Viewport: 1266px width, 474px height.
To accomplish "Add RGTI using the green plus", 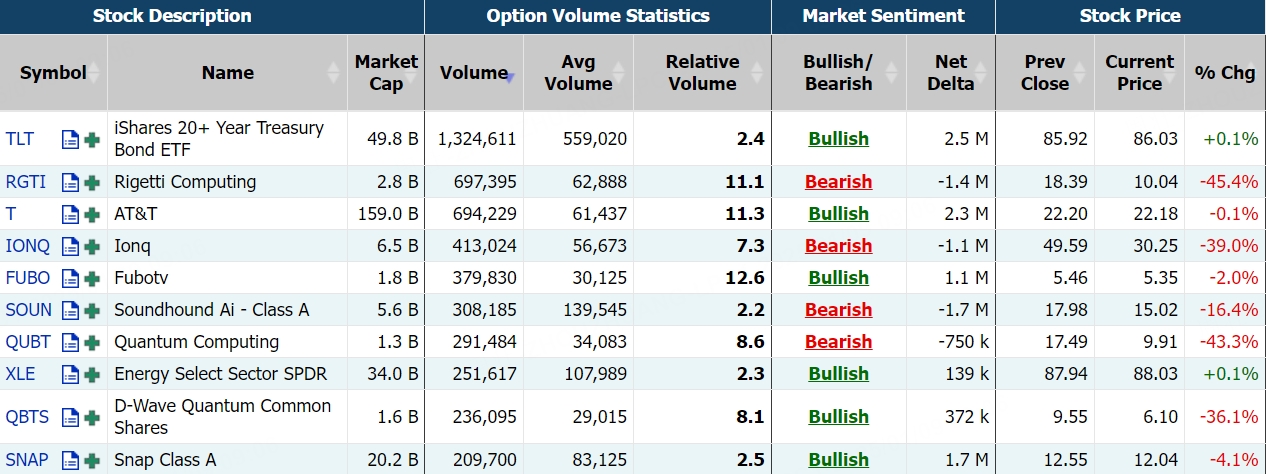I will pos(92,182).
